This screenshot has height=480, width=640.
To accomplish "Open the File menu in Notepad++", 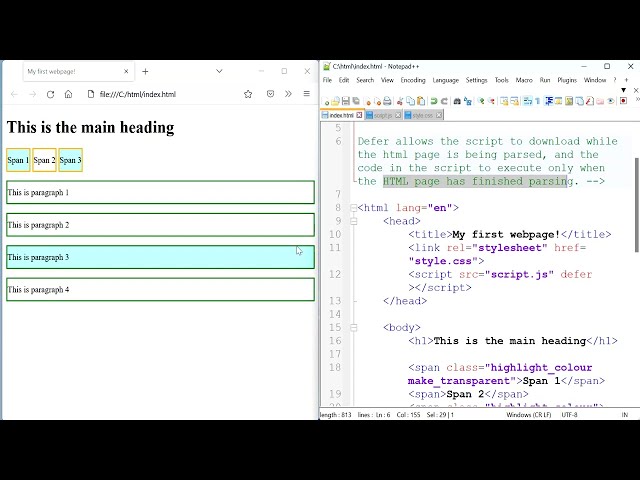I will (x=327, y=80).
